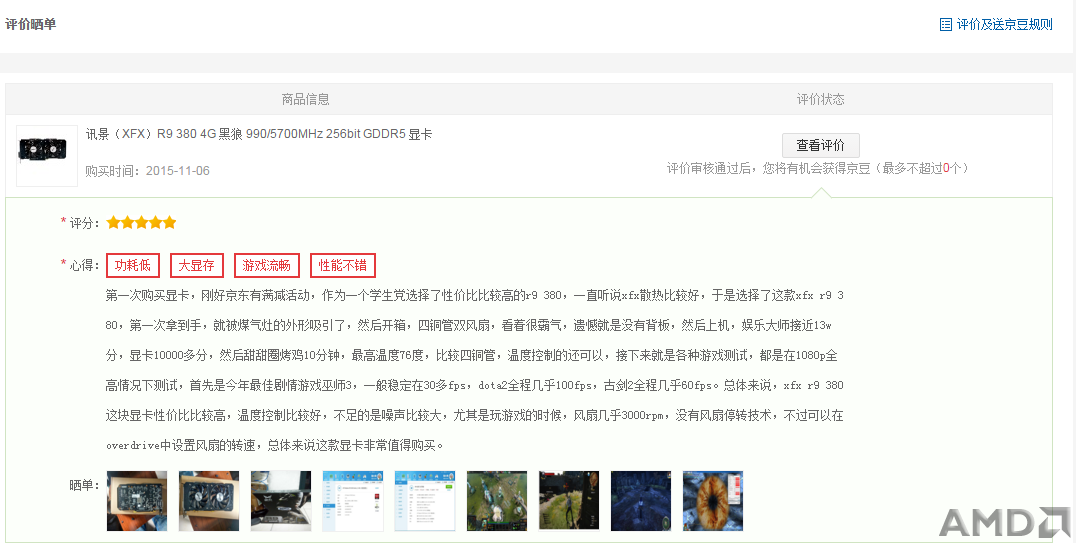Open the 评价及送京豆规则 link
Image resolution: width=1076 pixels, height=543 pixels.
click(x=1004, y=24)
